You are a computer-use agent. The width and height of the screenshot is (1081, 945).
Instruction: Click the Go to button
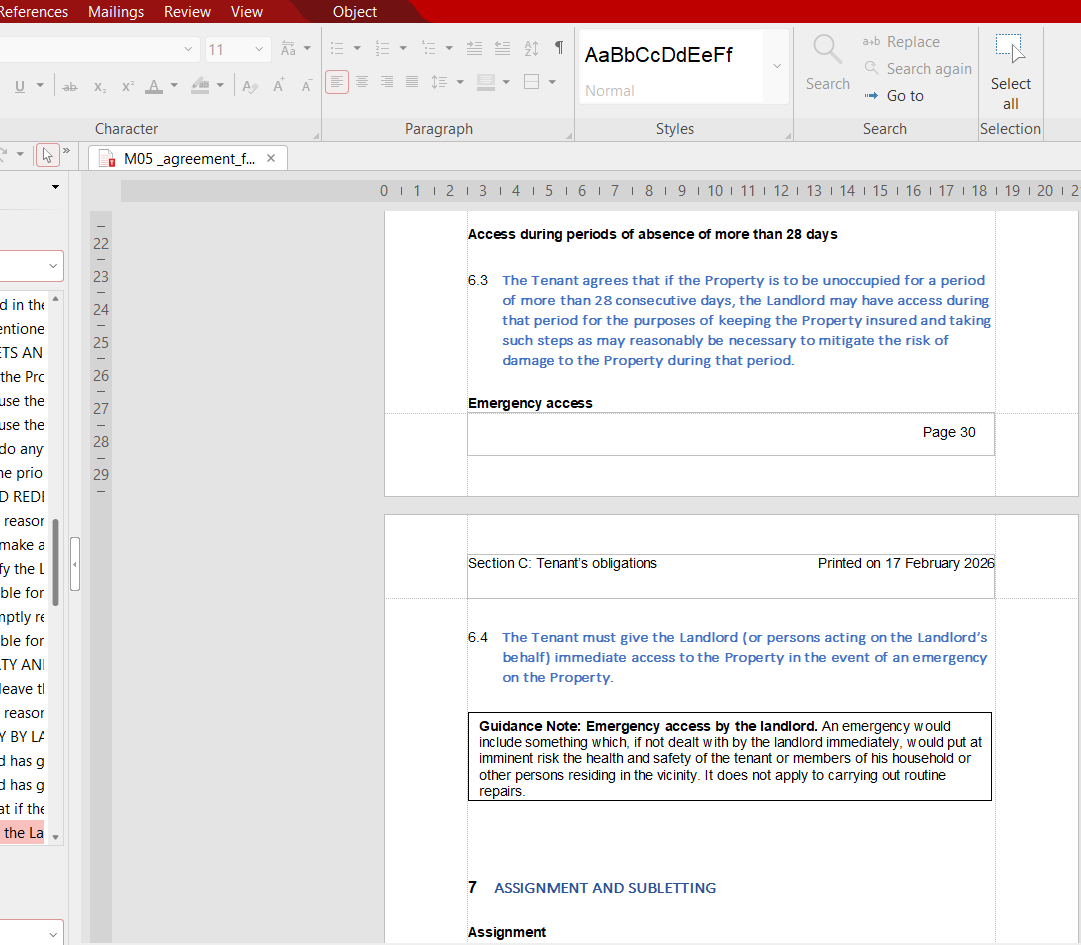pos(905,96)
